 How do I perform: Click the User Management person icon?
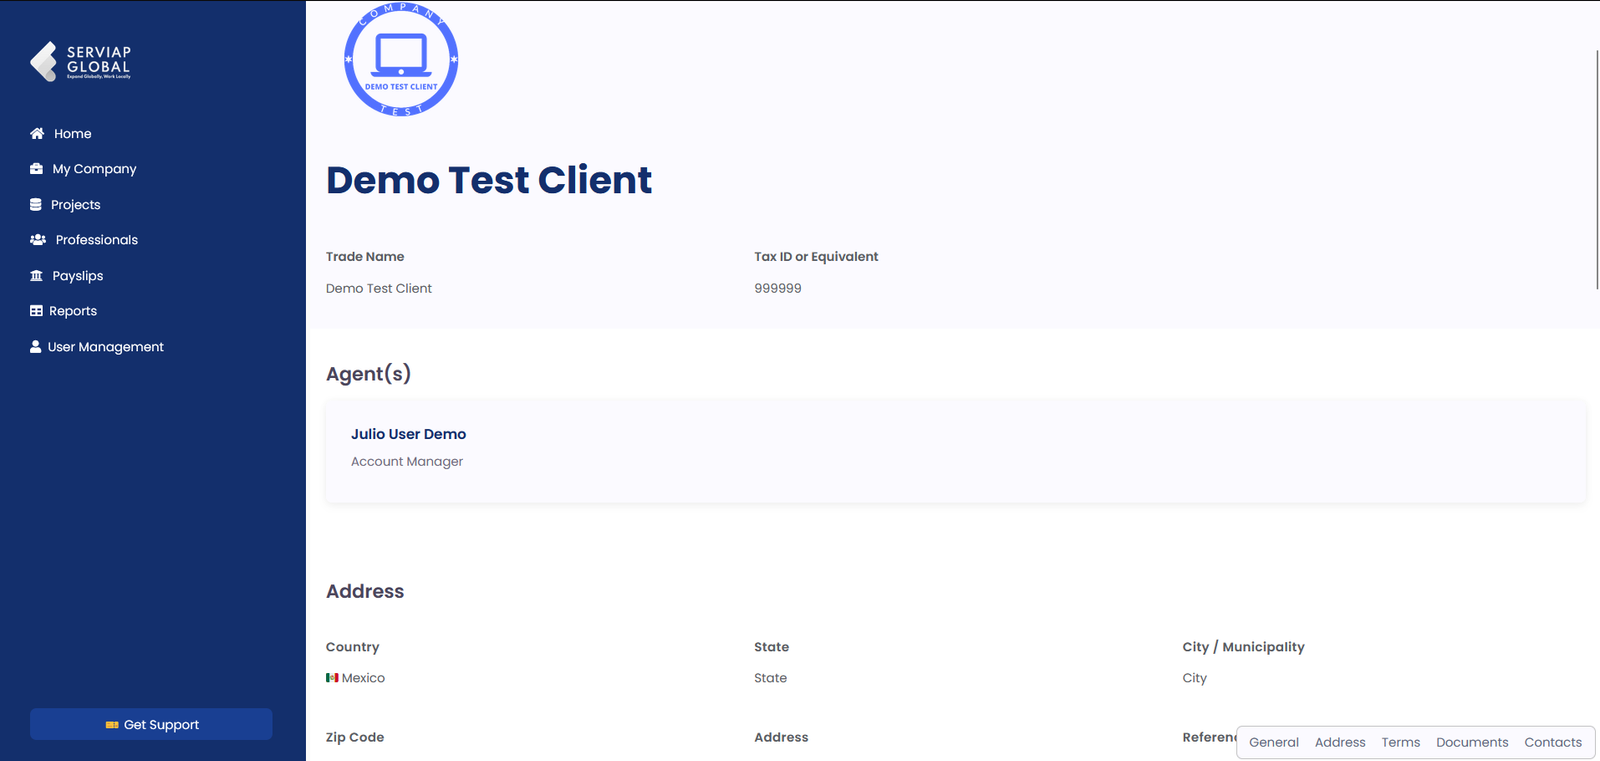tap(35, 347)
